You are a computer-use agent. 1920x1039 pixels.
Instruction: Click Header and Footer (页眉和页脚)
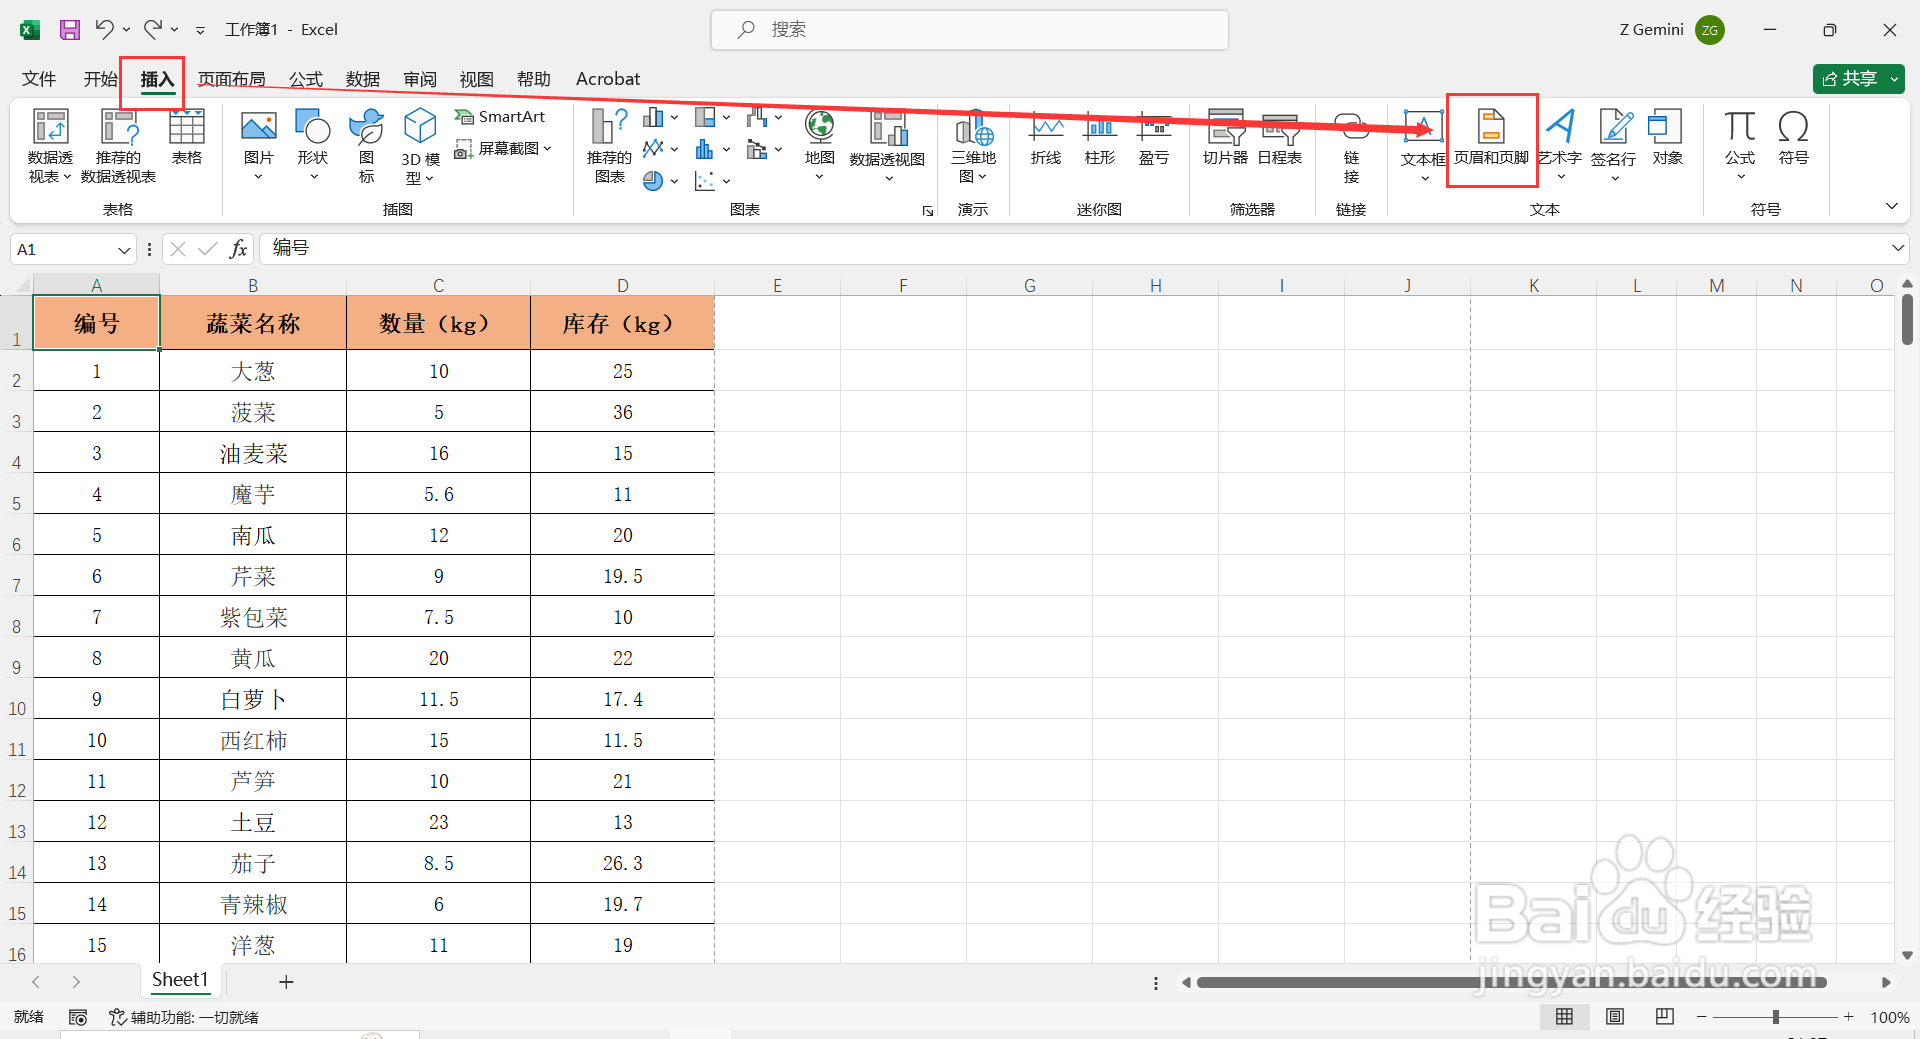tap(1491, 138)
